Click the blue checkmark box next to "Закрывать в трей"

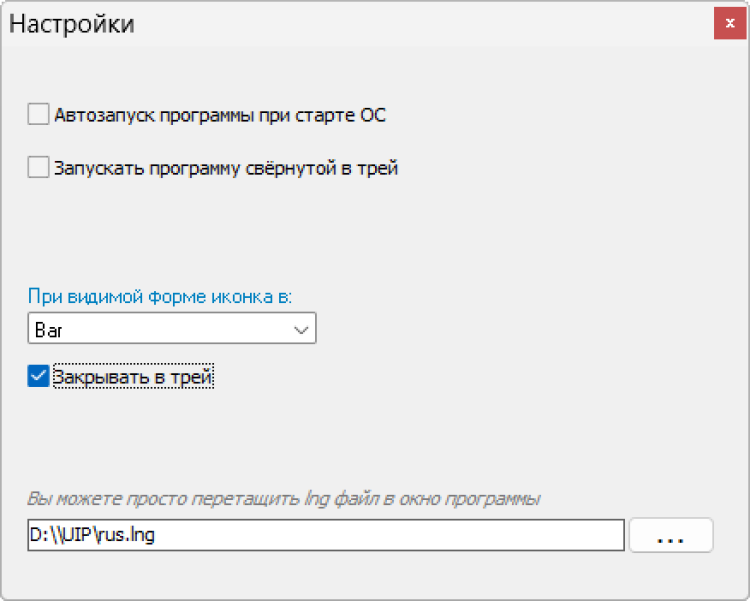click(x=38, y=377)
